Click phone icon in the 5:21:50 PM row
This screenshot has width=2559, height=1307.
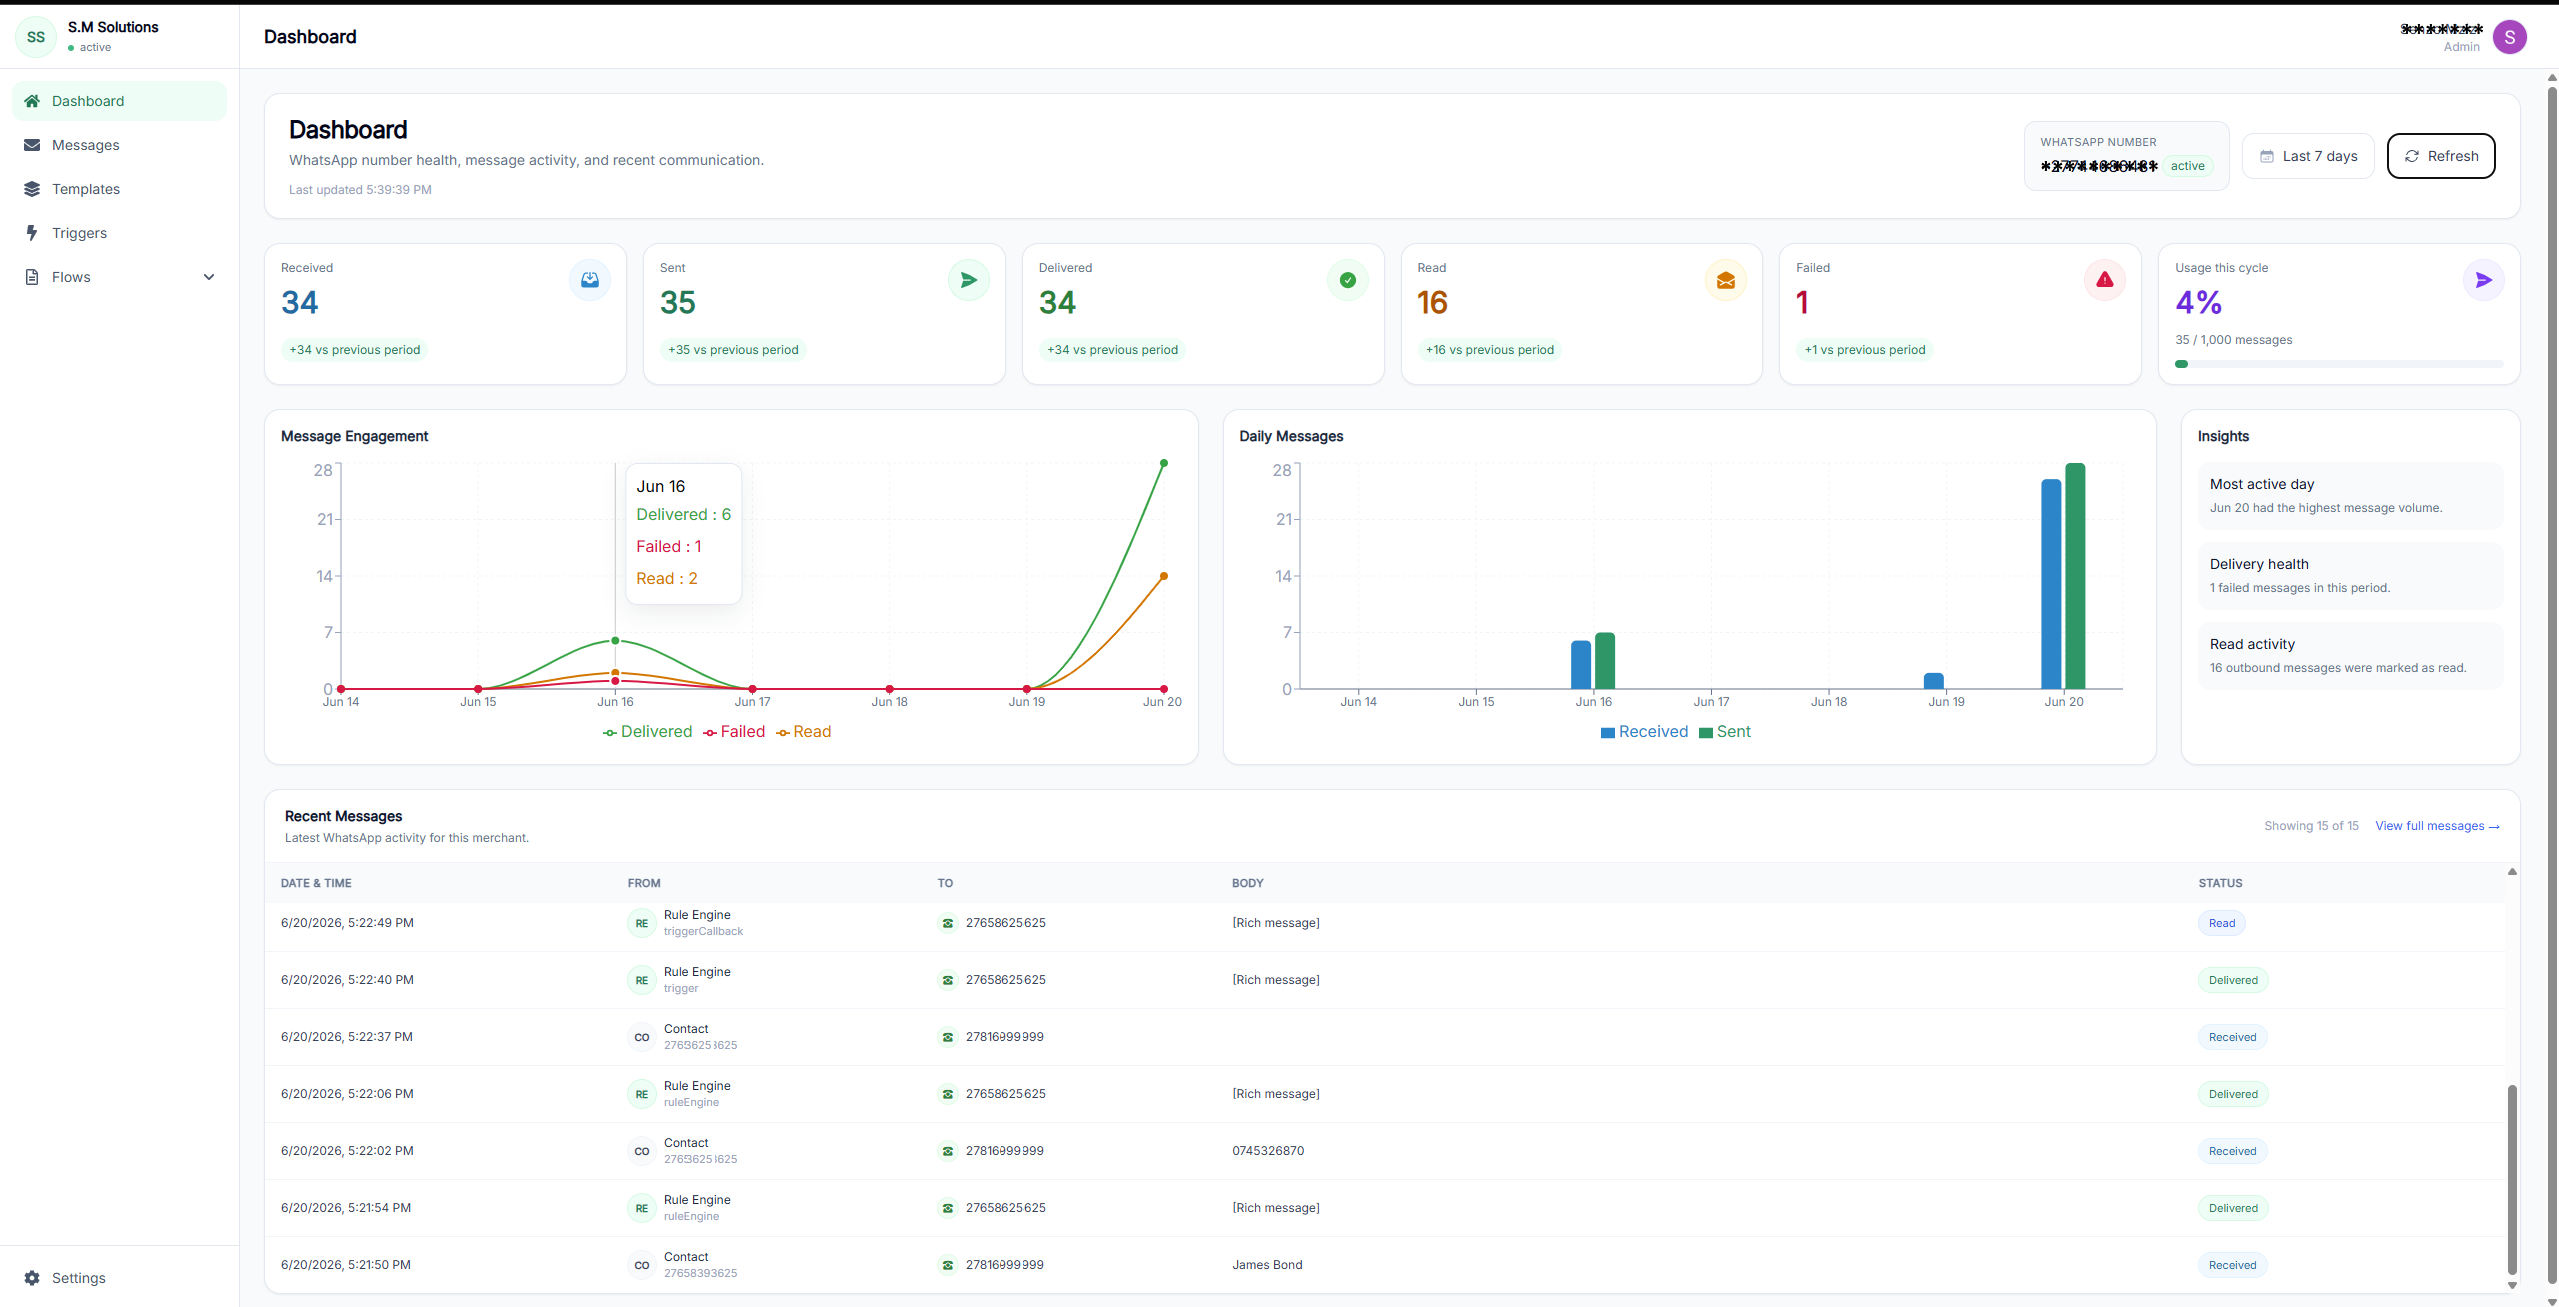coord(947,1265)
